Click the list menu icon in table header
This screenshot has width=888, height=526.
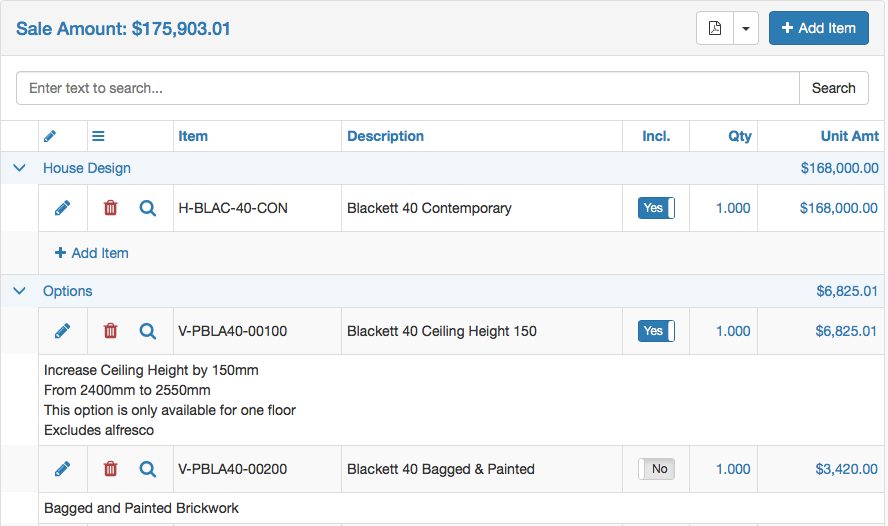(98, 136)
